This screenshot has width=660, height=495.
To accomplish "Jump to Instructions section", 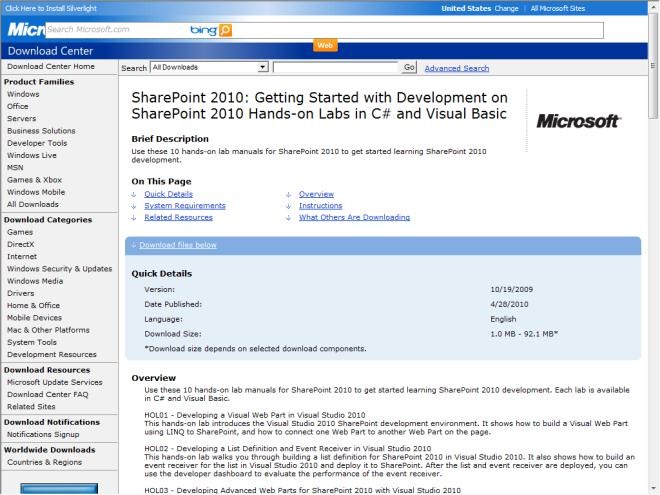I will tap(321, 206).
